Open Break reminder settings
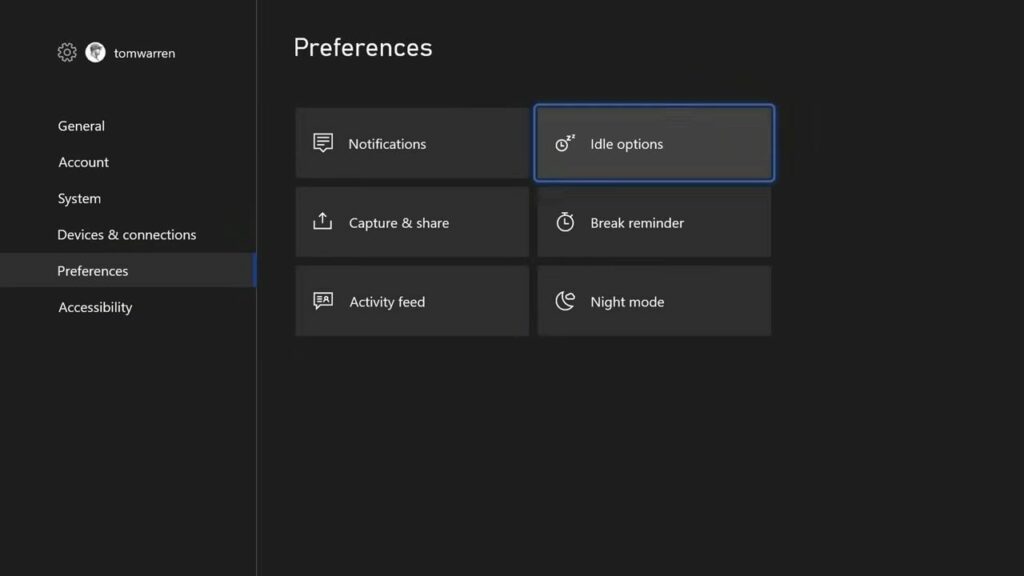The width and height of the screenshot is (1024, 576). (654, 222)
